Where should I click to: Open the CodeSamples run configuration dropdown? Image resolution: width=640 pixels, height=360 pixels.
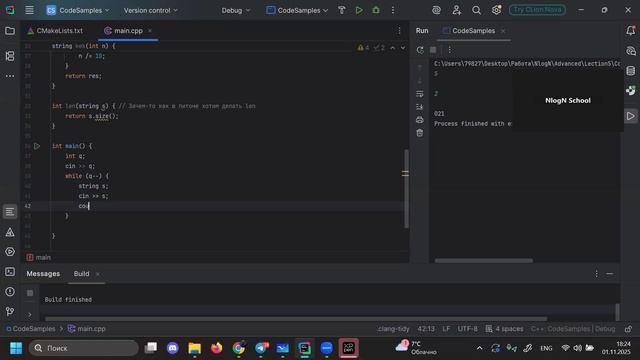pyautogui.click(x=297, y=10)
